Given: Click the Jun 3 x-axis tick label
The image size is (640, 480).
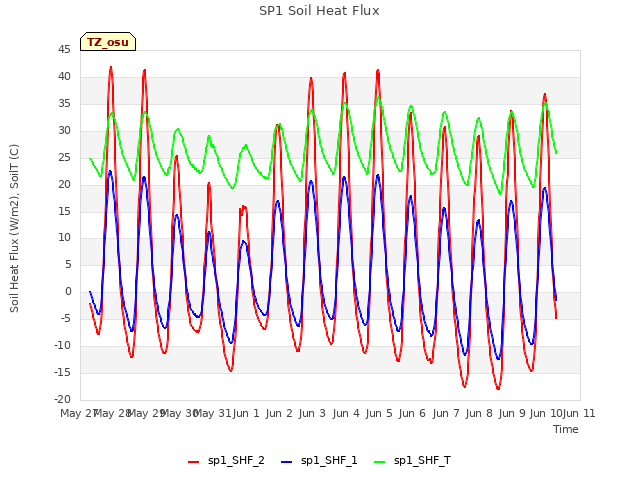Looking at the screenshot, I should pos(312,413).
